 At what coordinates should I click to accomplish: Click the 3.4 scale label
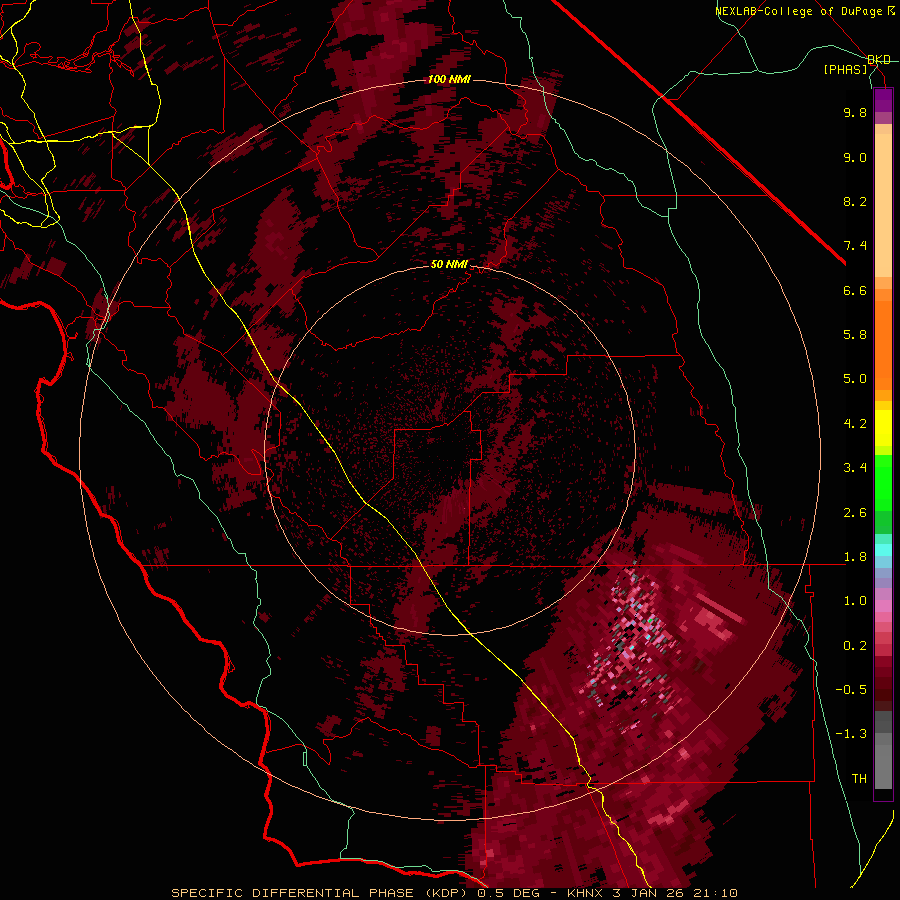[x=855, y=468]
